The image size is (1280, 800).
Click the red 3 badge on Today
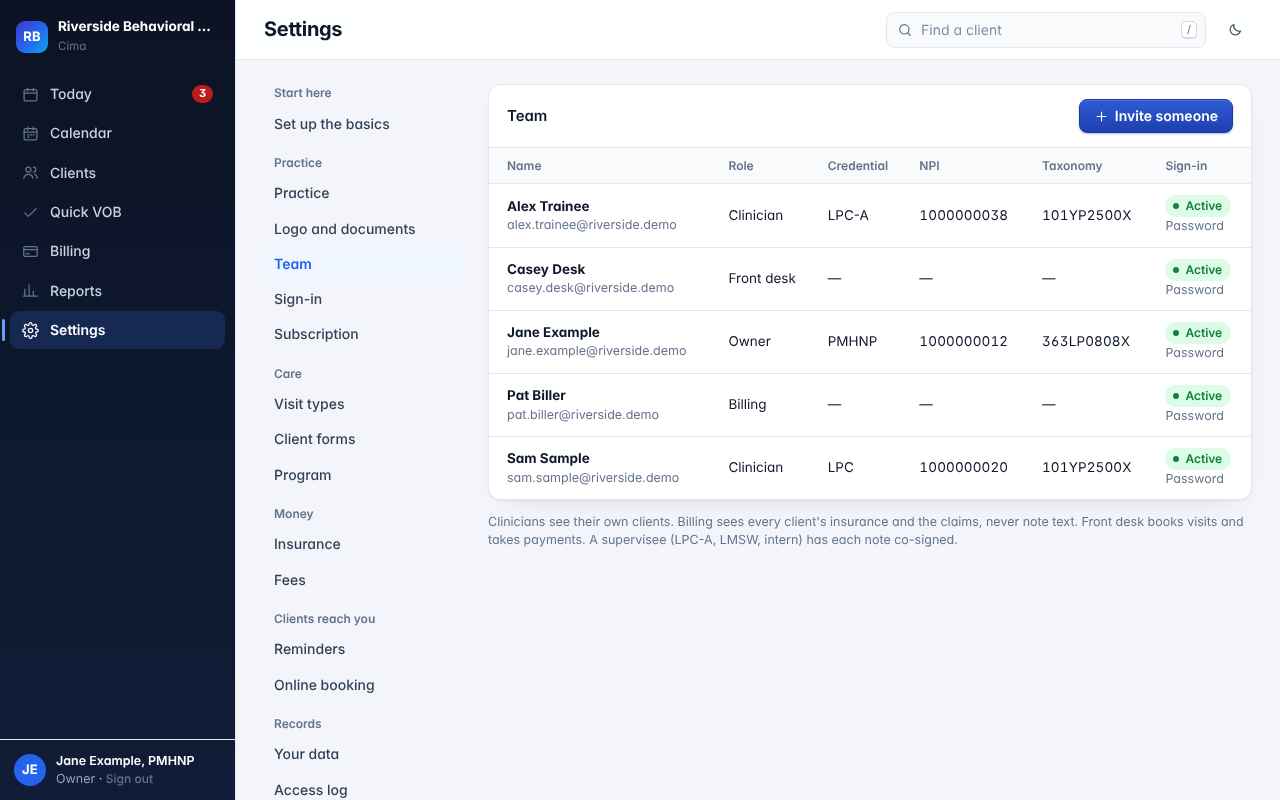click(x=202, y=94)
